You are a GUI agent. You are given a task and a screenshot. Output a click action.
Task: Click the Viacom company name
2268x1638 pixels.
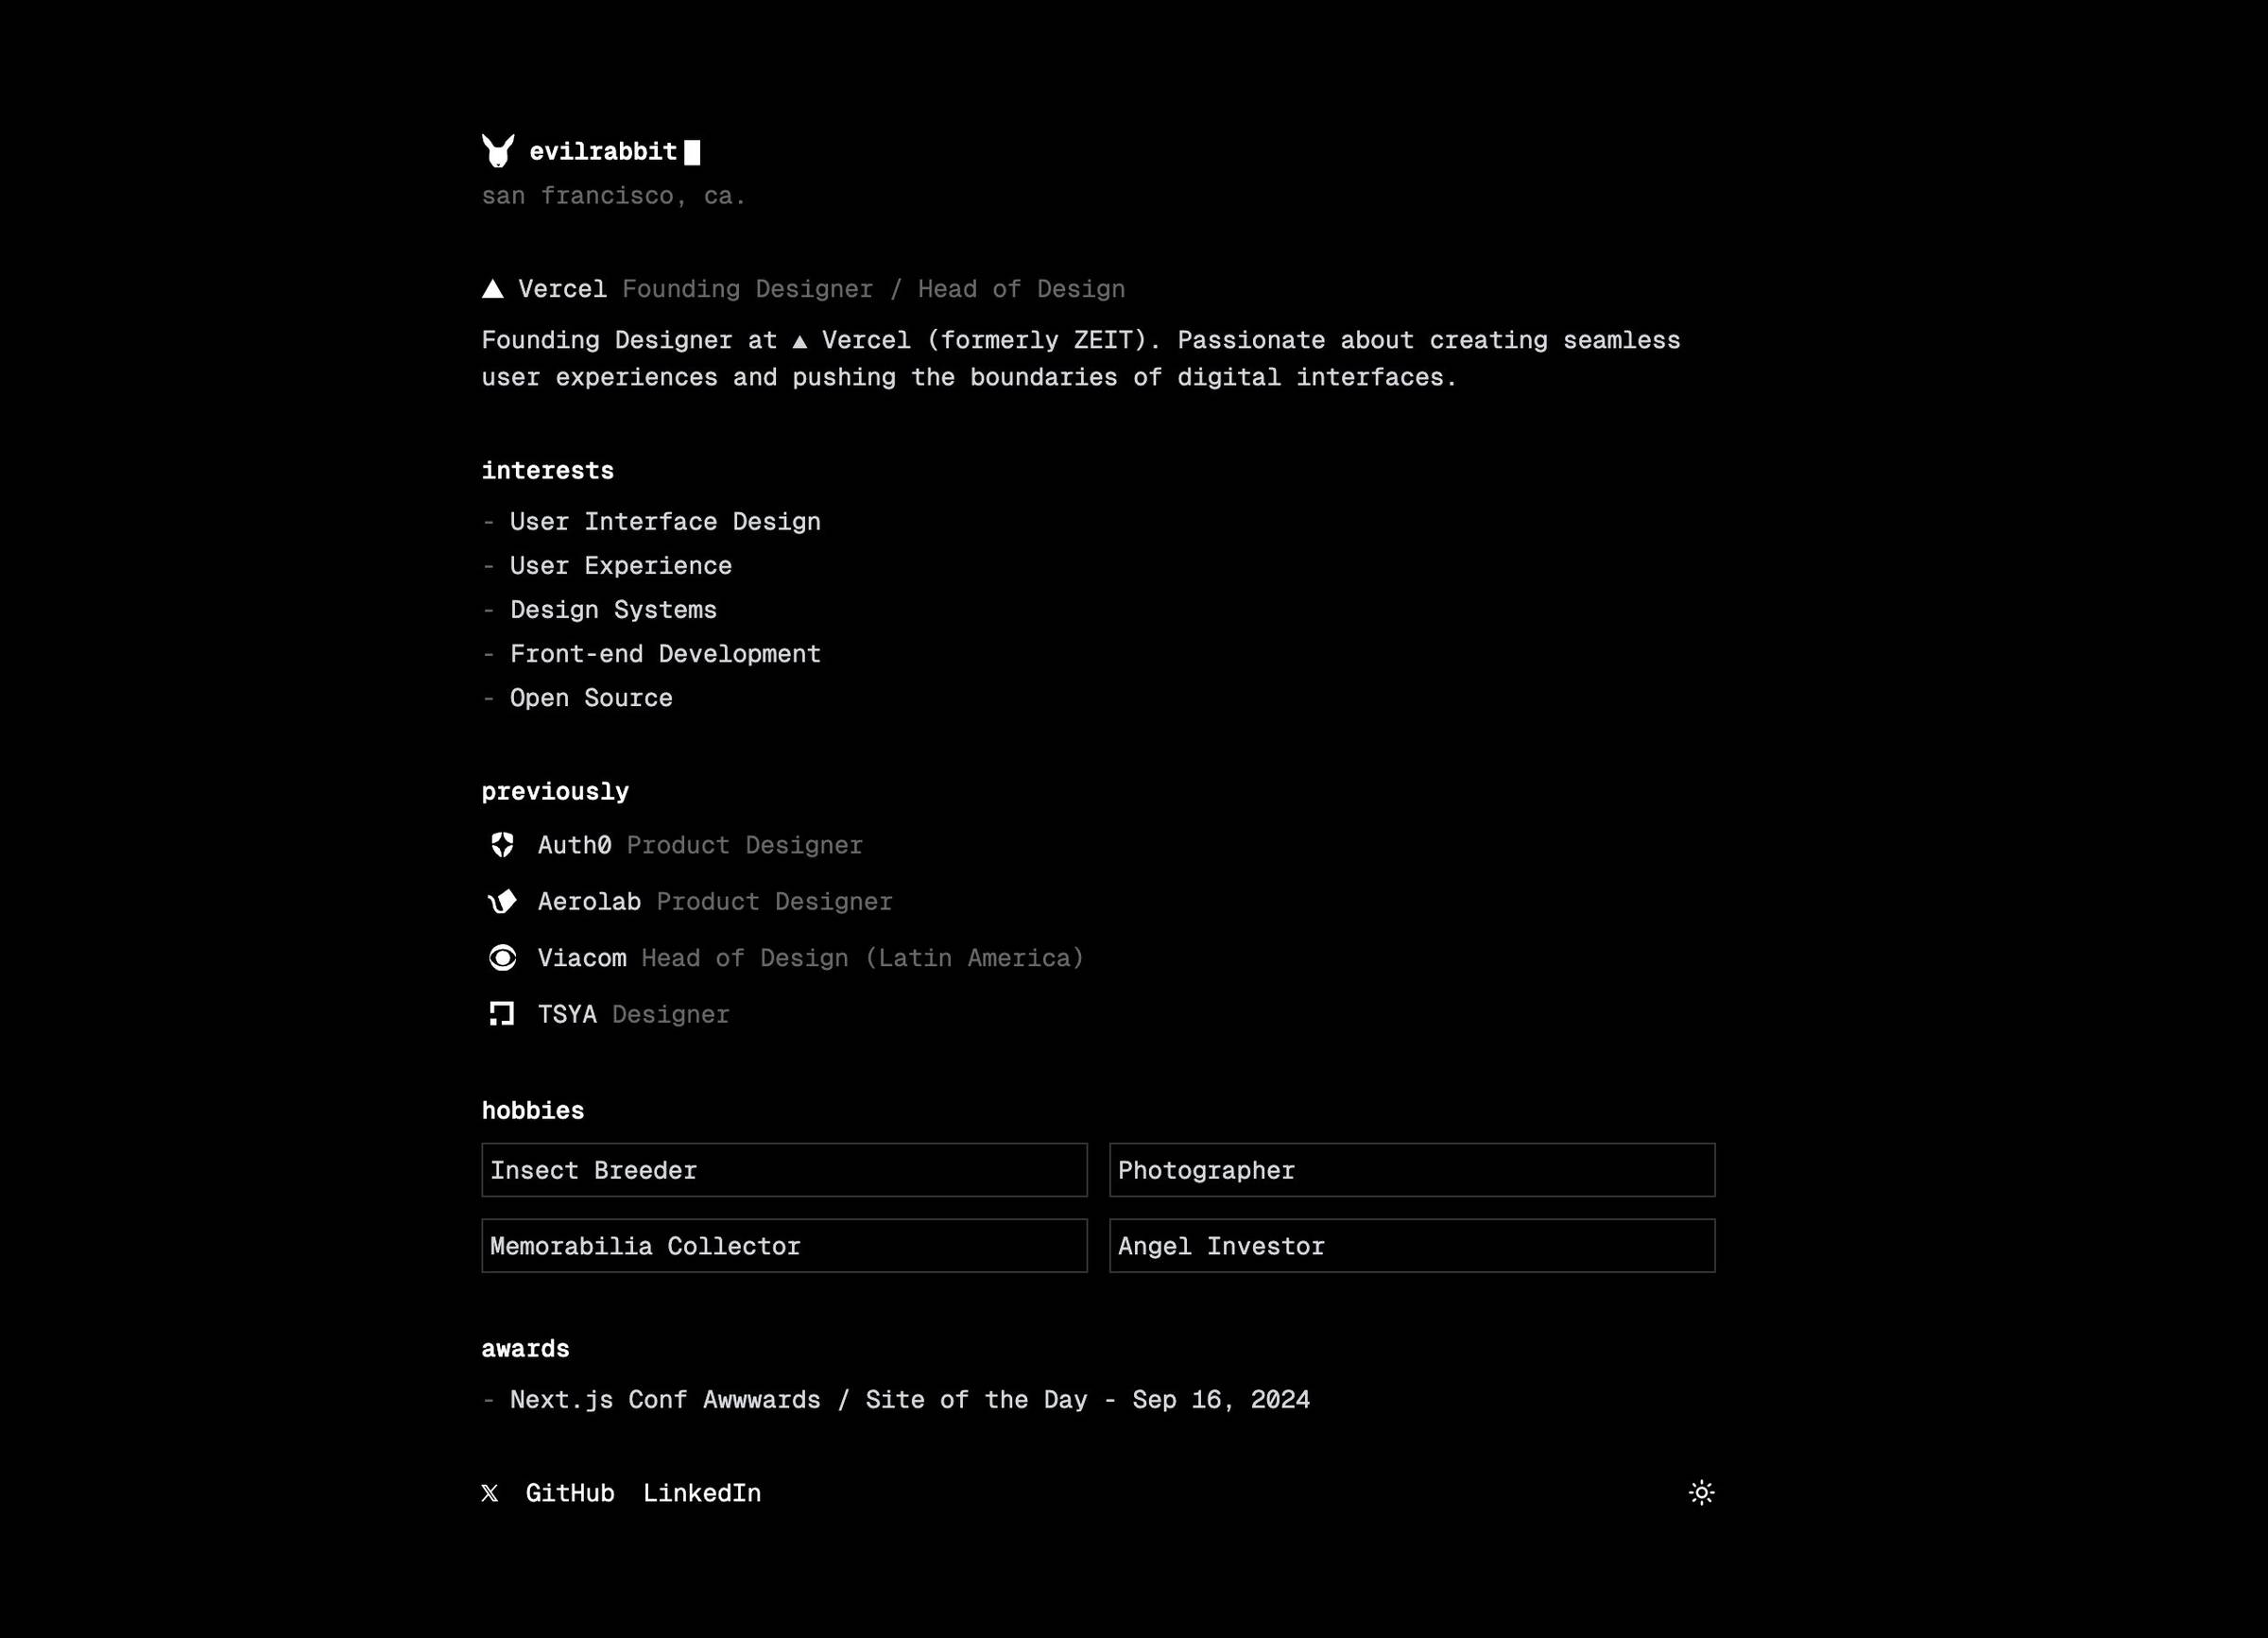point(582,958)
